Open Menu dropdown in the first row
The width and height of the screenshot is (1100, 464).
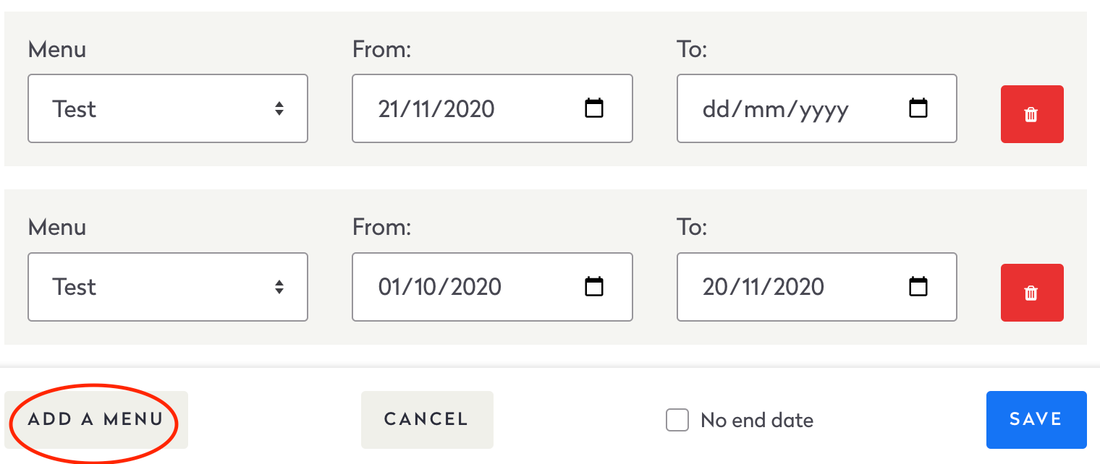click(167, 108)
